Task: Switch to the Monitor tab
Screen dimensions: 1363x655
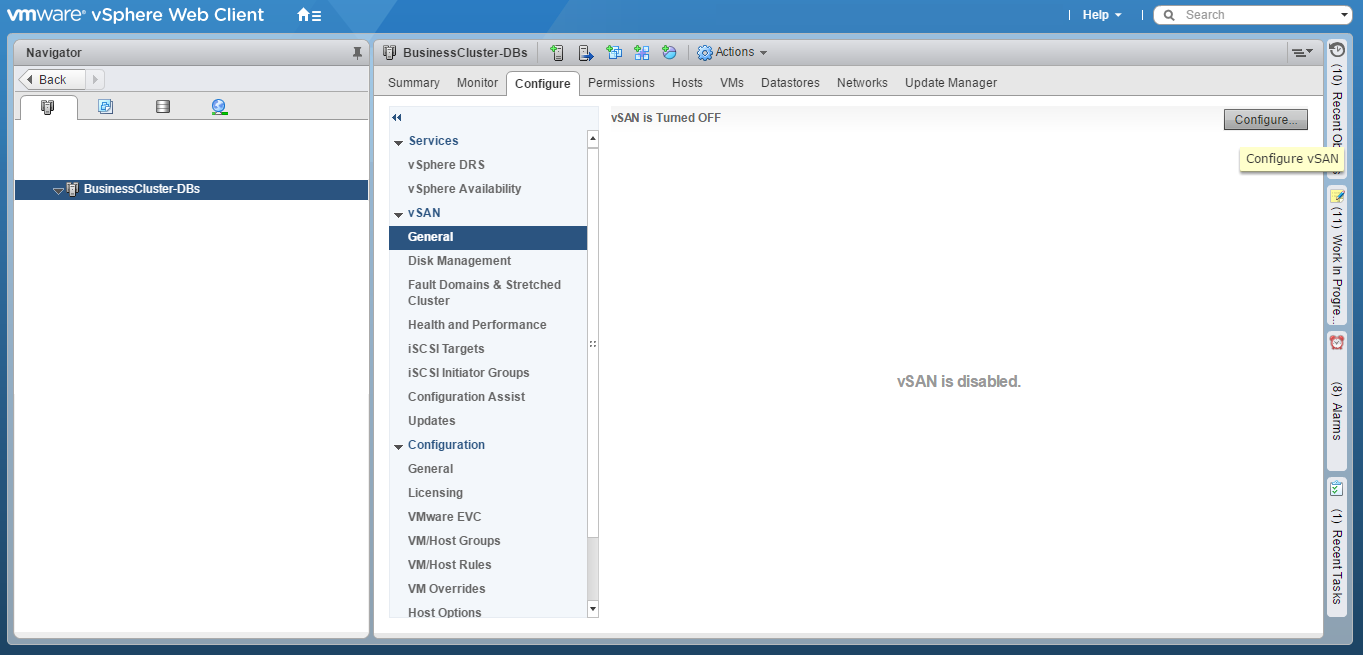Action: [x=477, y=83]
